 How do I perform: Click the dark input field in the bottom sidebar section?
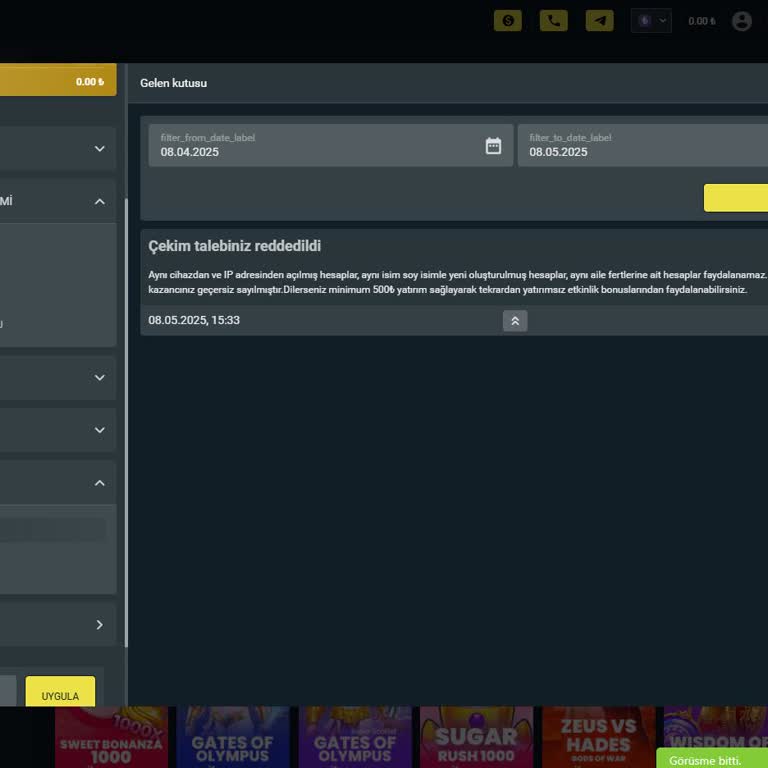click(x=53, y=529)
